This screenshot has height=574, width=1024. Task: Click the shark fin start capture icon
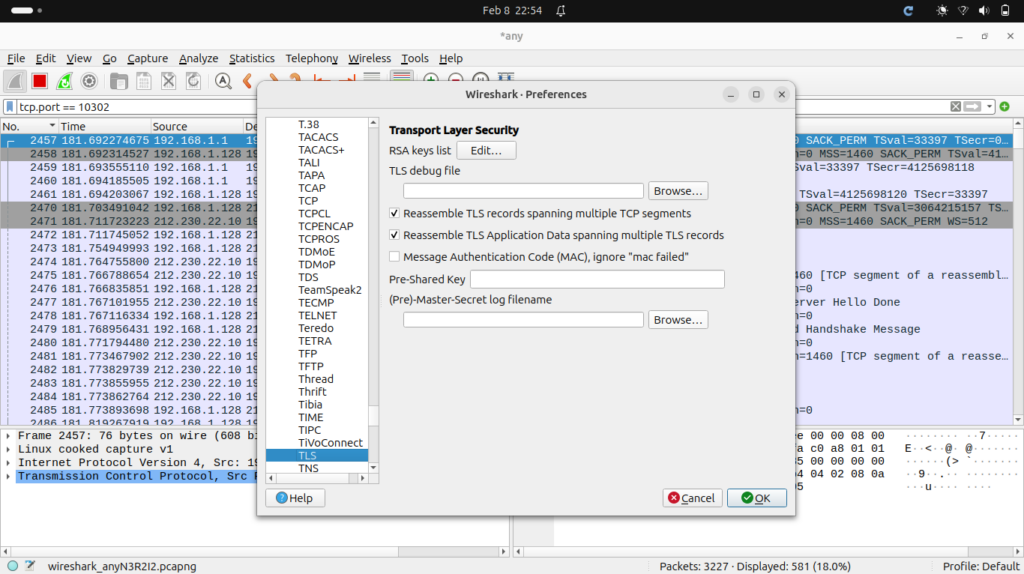pos(15,81)
